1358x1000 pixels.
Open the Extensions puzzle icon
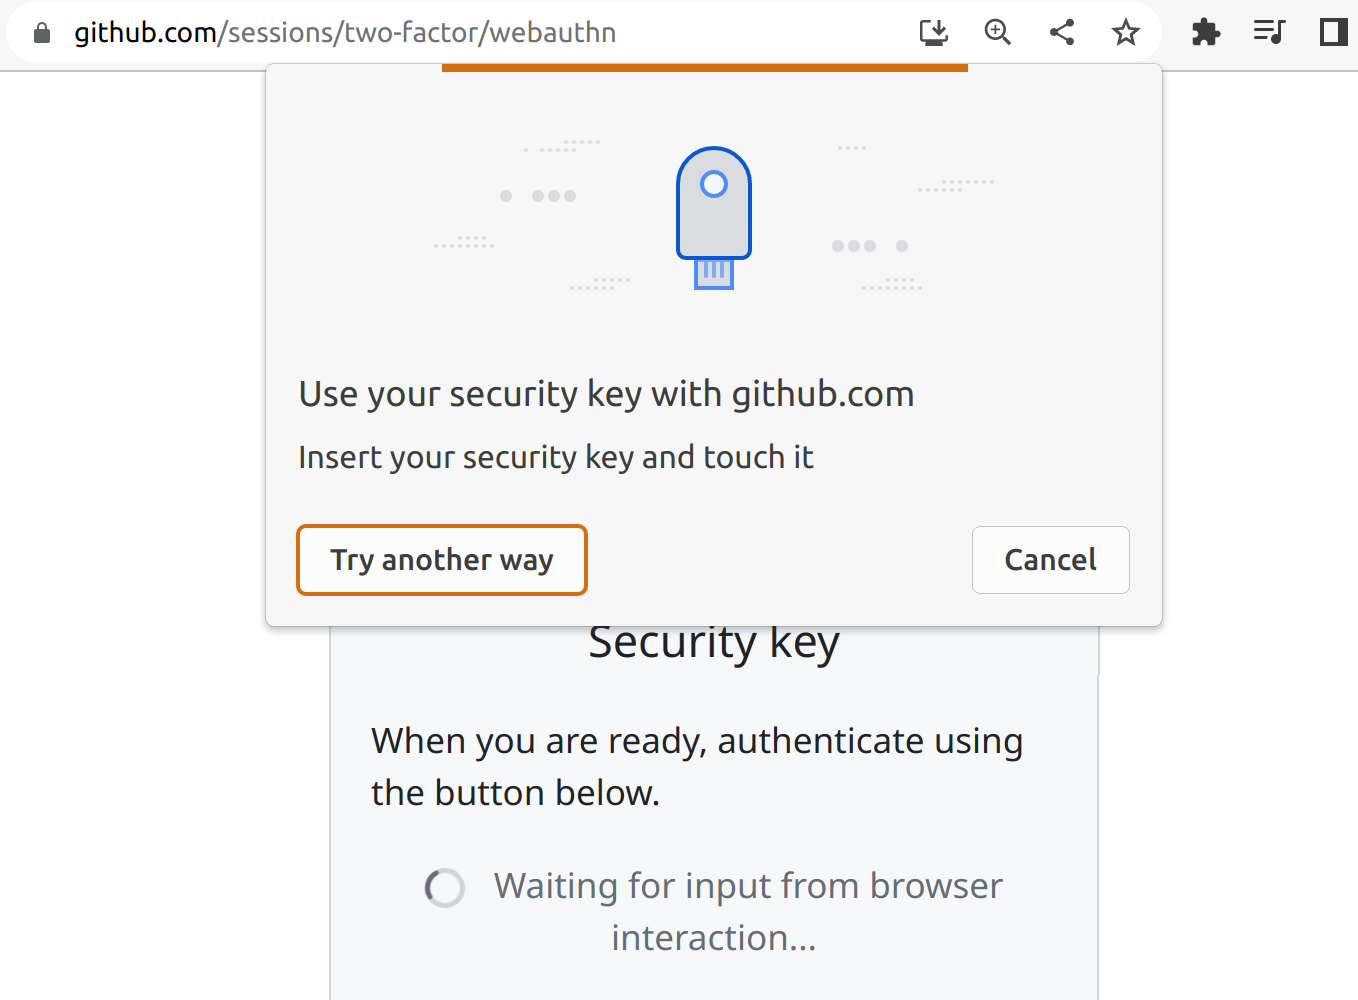coord(1206,33)
